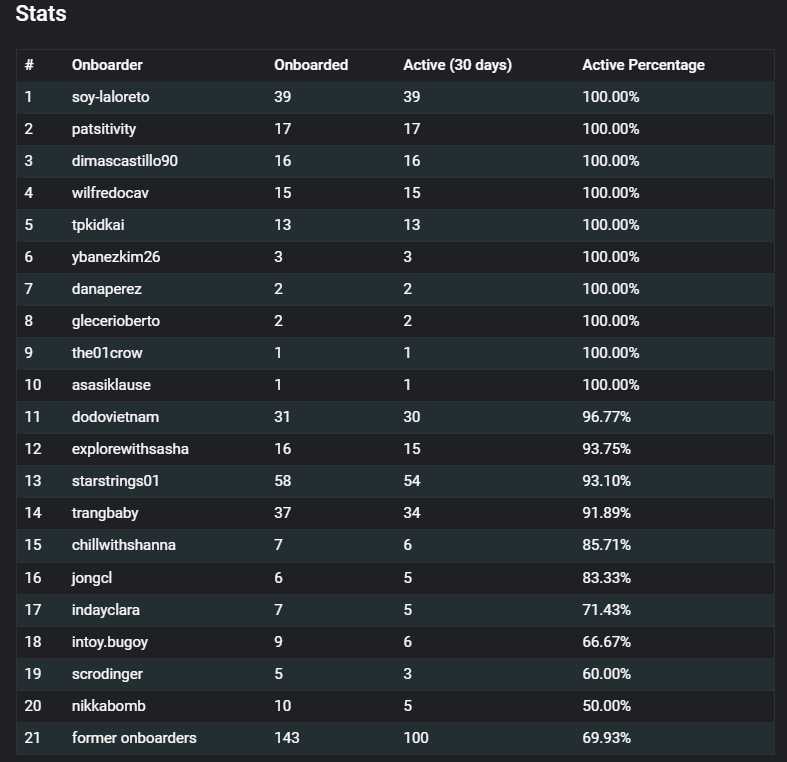The image size is (787, 762).
Task: Select the patsitivity onboarder name
Action: 104,129
